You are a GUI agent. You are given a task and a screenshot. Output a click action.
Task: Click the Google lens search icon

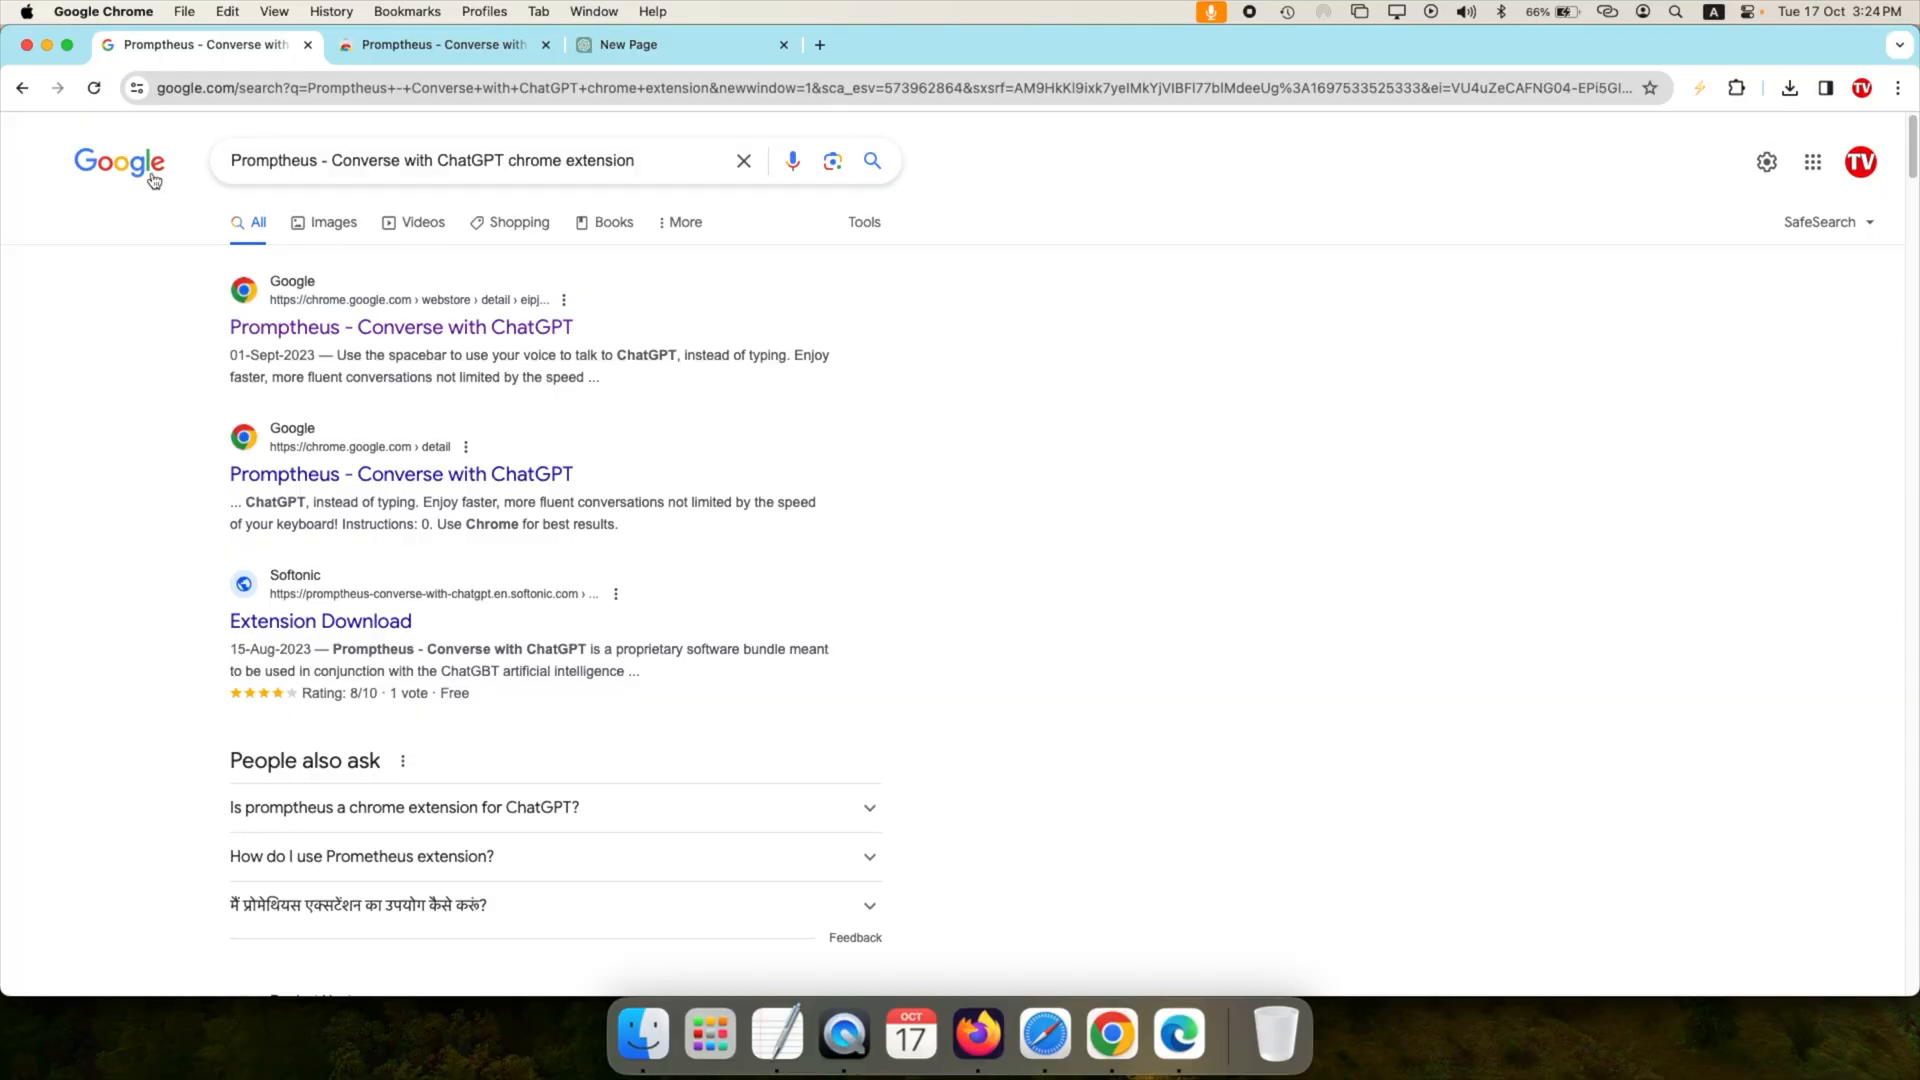833,161
